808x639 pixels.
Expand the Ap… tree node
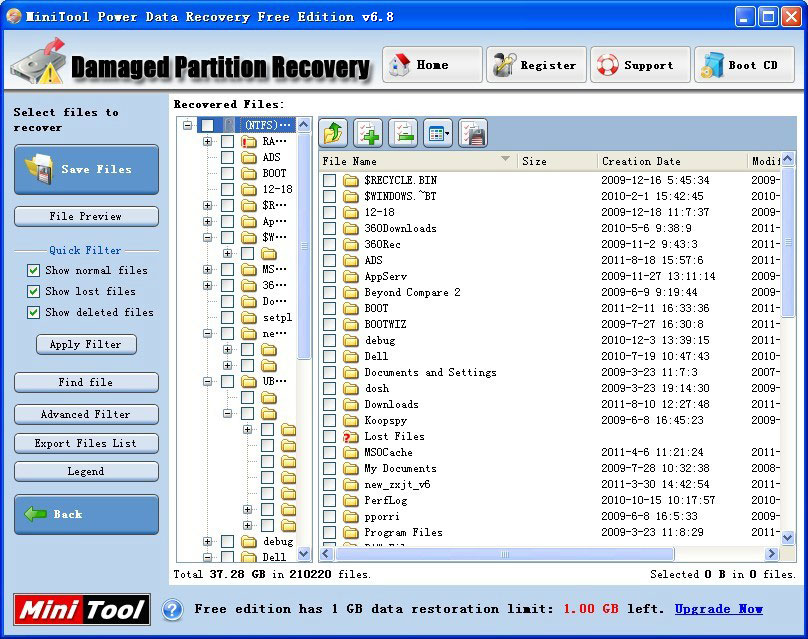click(207, 222)
